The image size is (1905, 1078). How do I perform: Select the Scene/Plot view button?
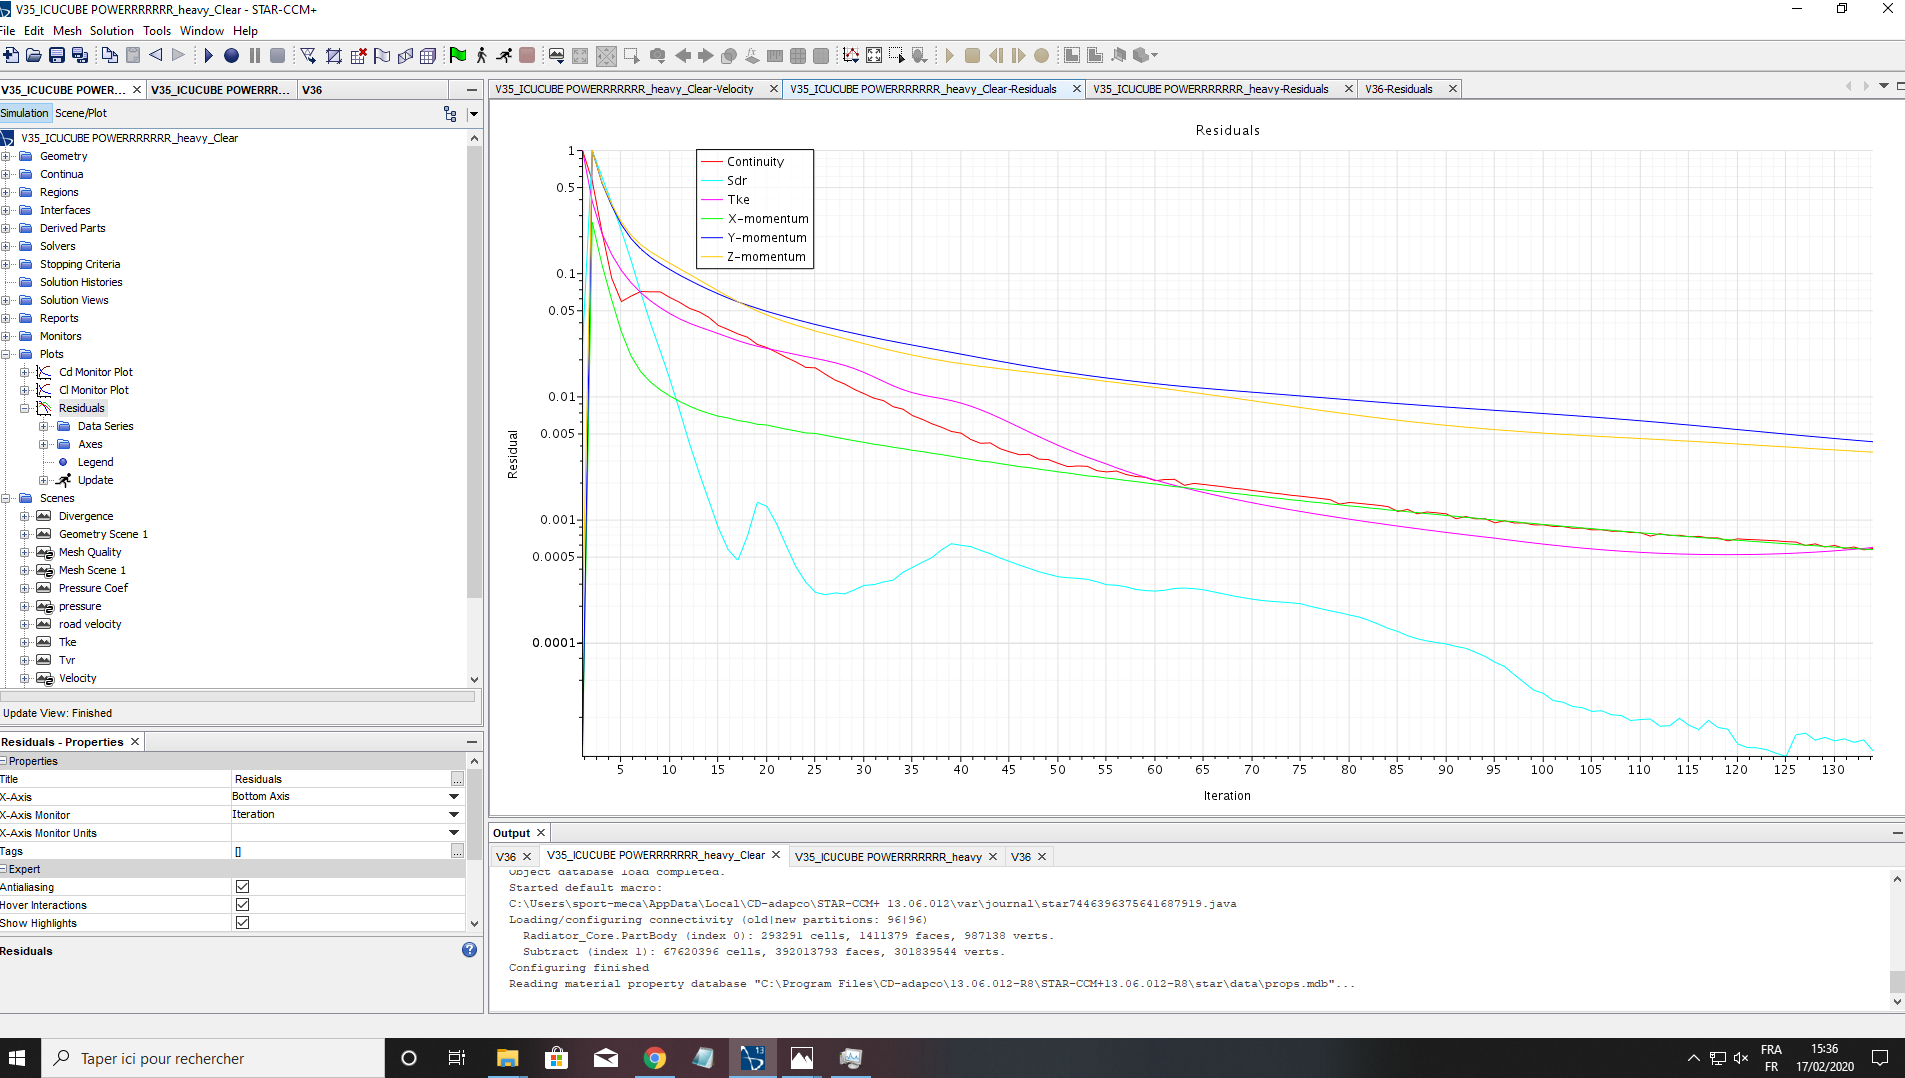81,113
